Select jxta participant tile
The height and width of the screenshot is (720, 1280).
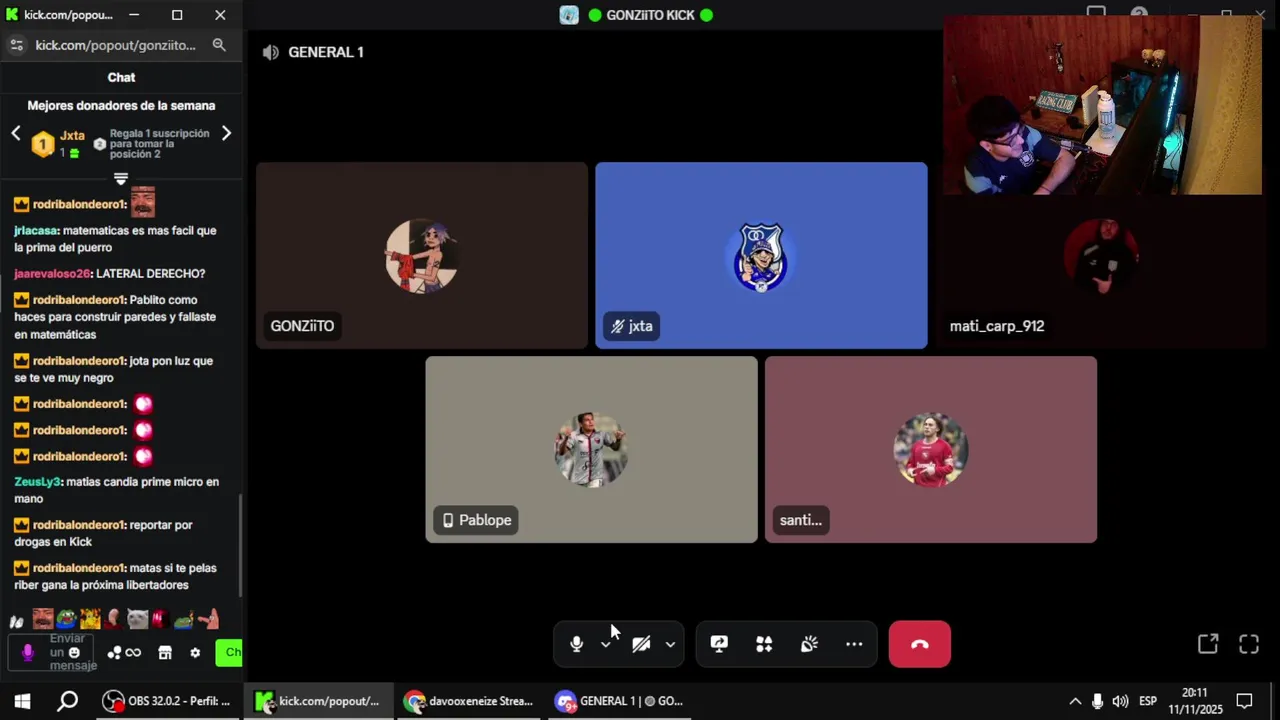pos(761,255)
